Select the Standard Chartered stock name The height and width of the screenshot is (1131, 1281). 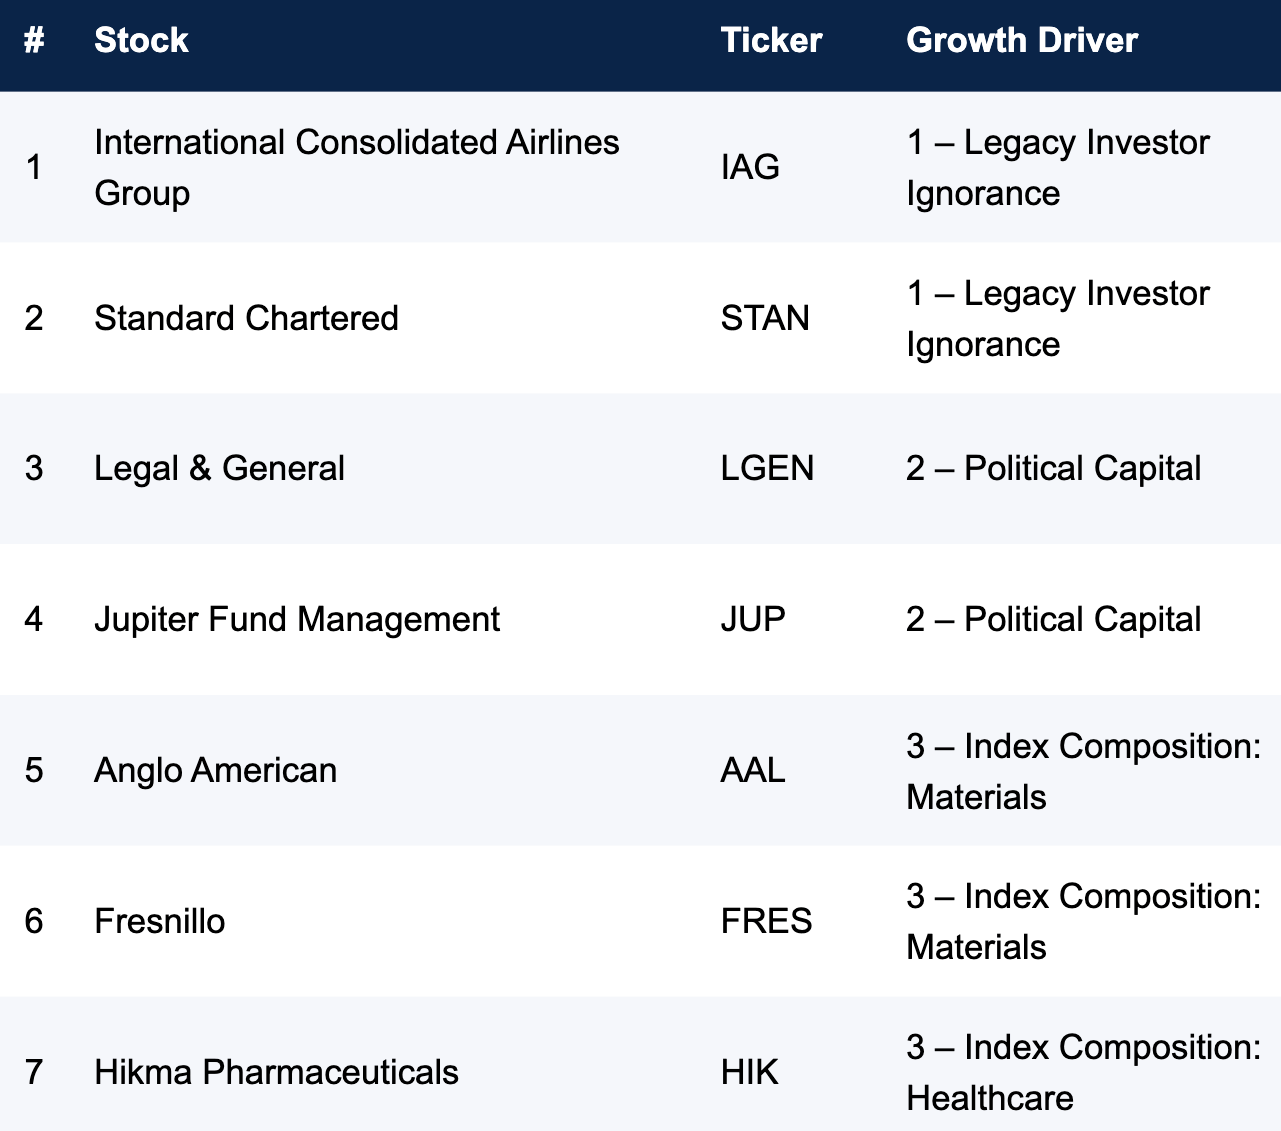click(x=246, y=318)
